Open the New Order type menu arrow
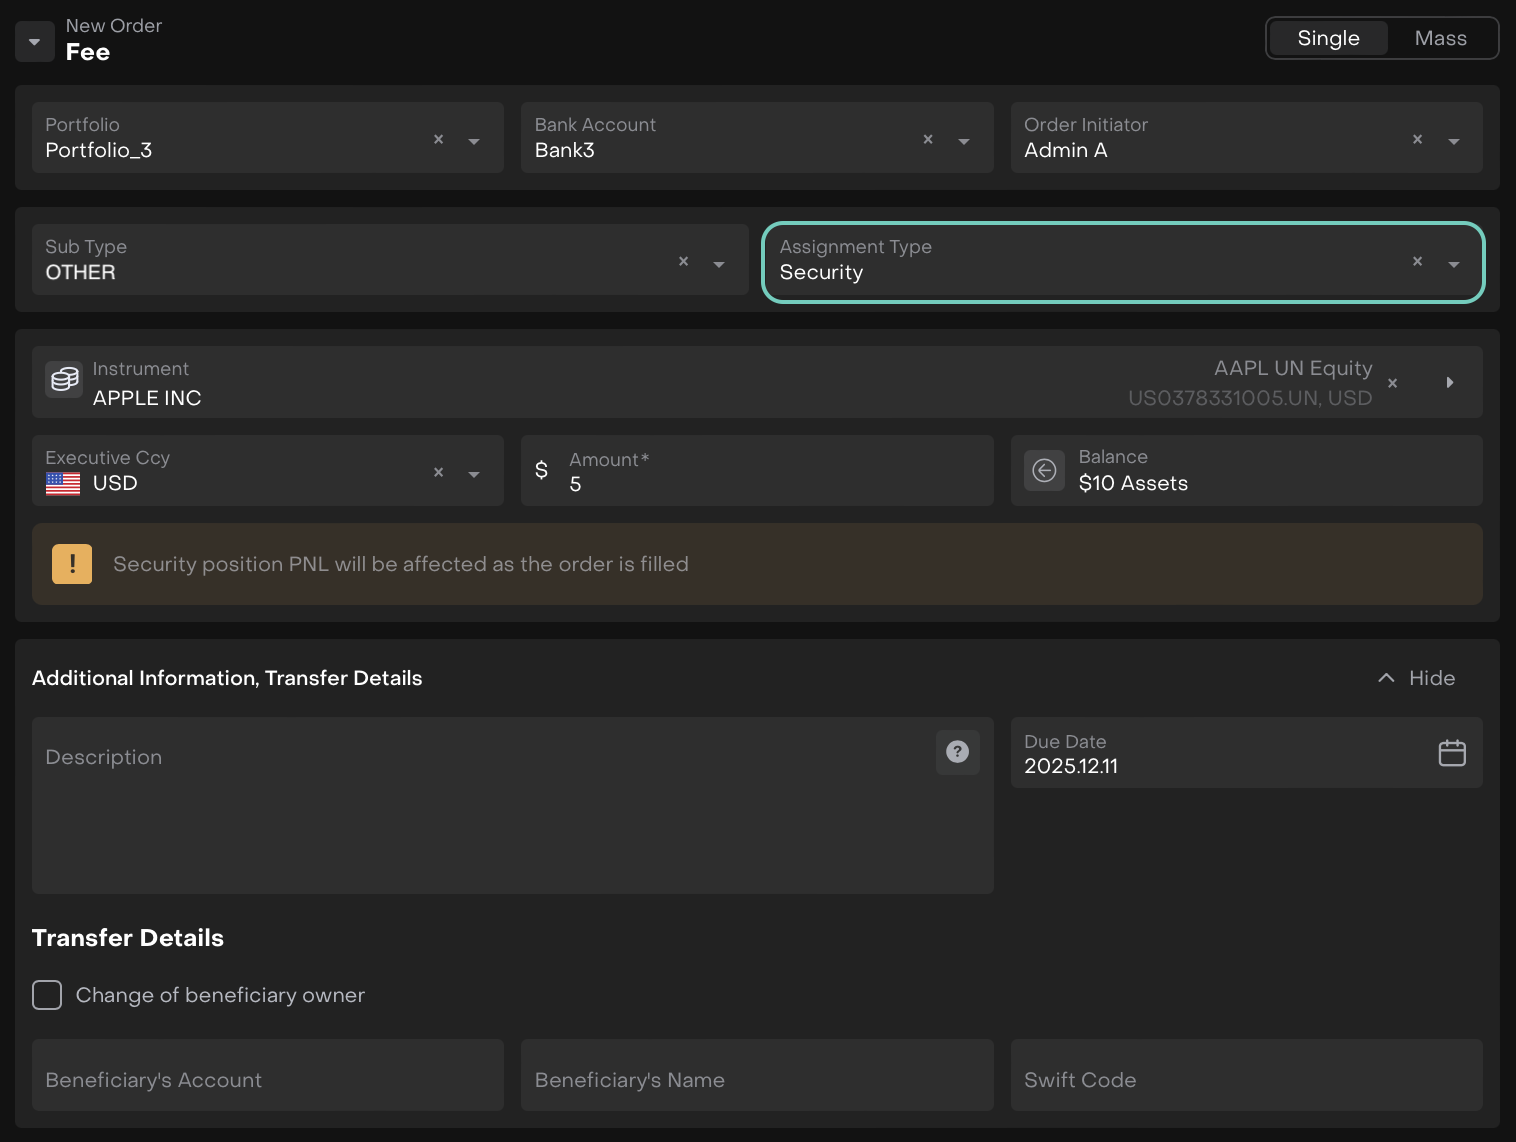1516x1142 pixels. pos(34,42)
